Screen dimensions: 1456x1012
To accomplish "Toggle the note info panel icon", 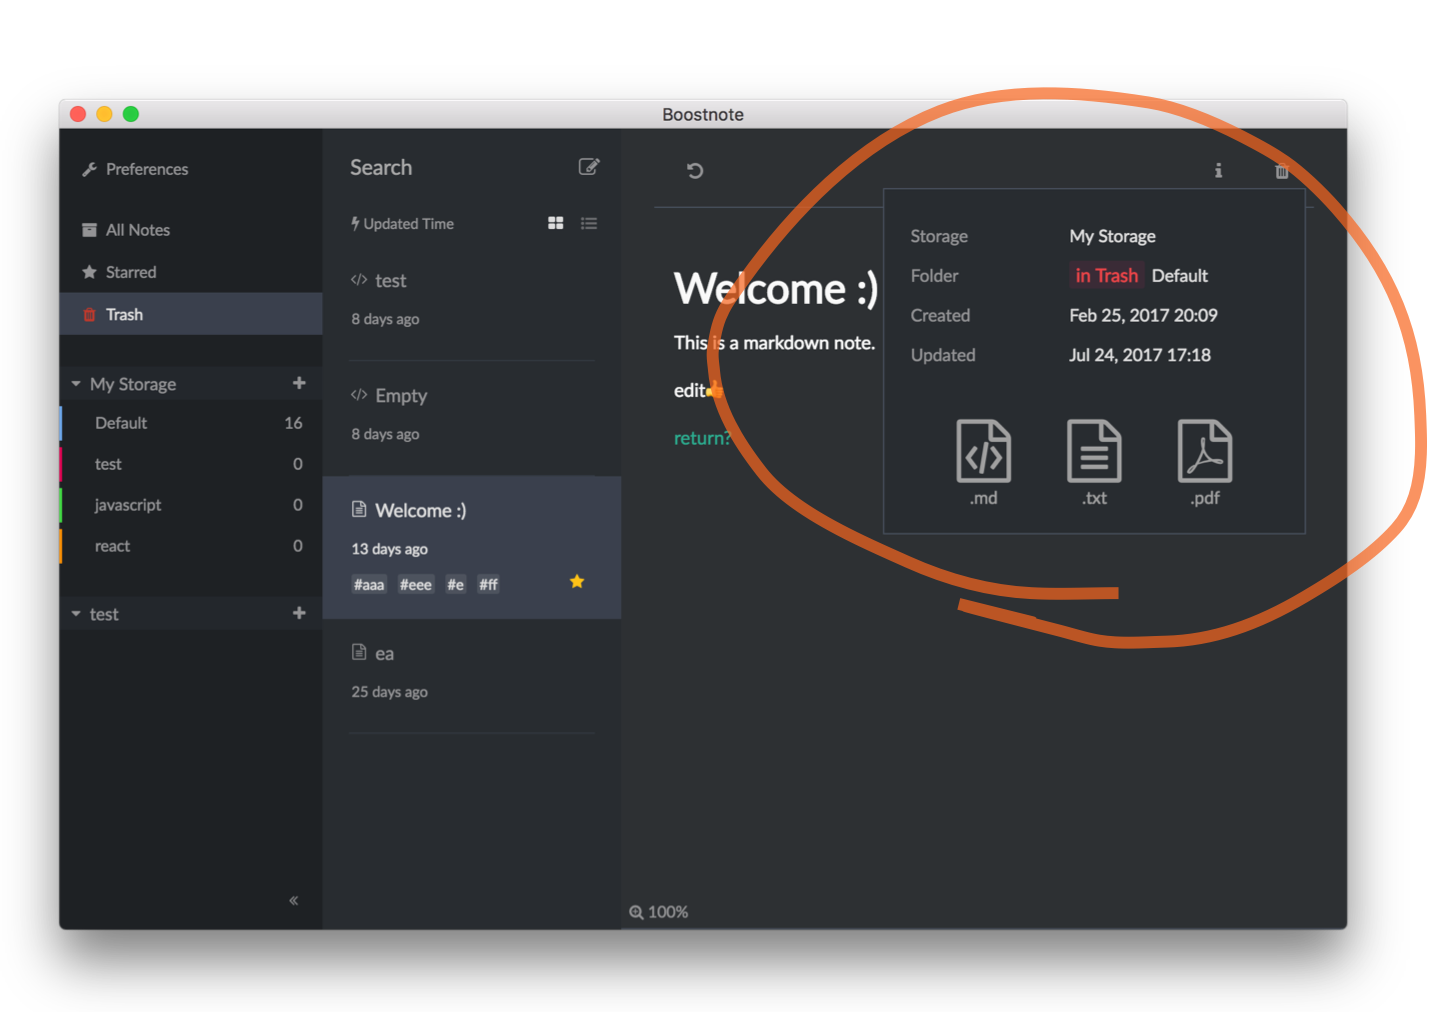I will pyautogui.click(x=1218, y=171).
